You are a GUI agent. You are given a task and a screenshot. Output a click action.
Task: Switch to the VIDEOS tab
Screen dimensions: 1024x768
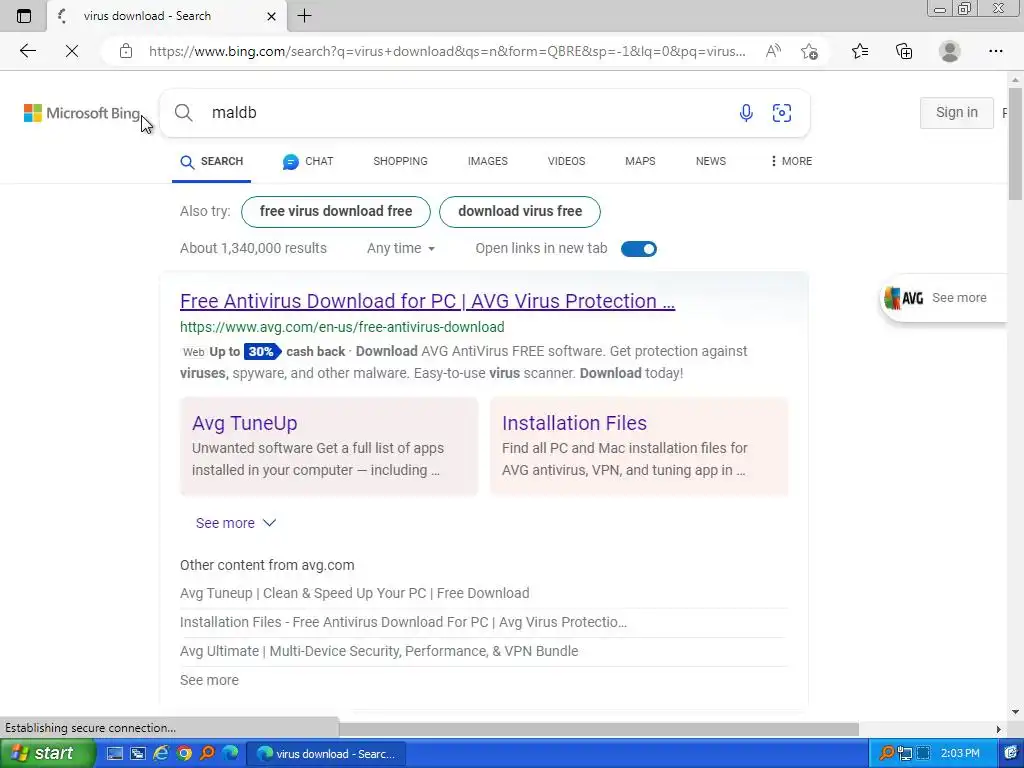[566, 161]
